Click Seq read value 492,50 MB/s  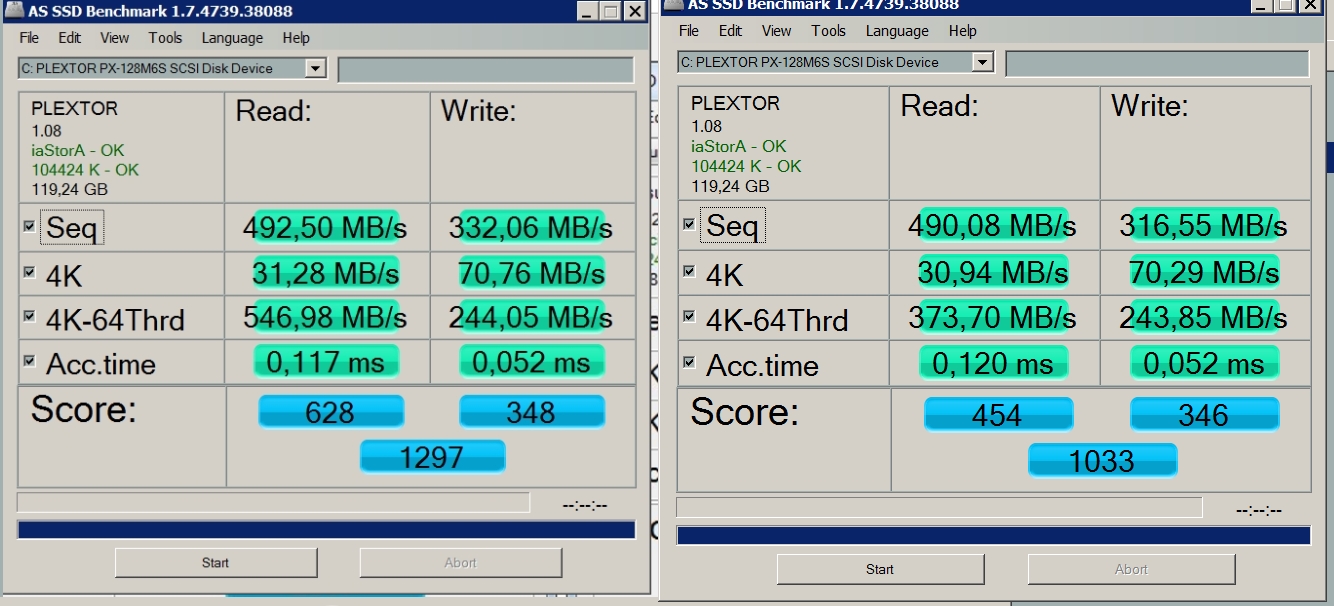coord(325,227)
